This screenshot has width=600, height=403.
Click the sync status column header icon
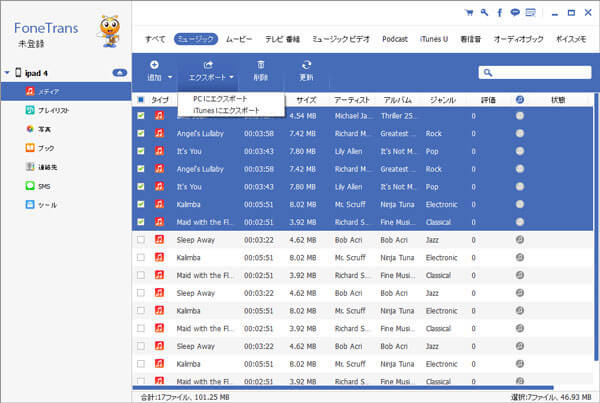(x=520, y=100)
